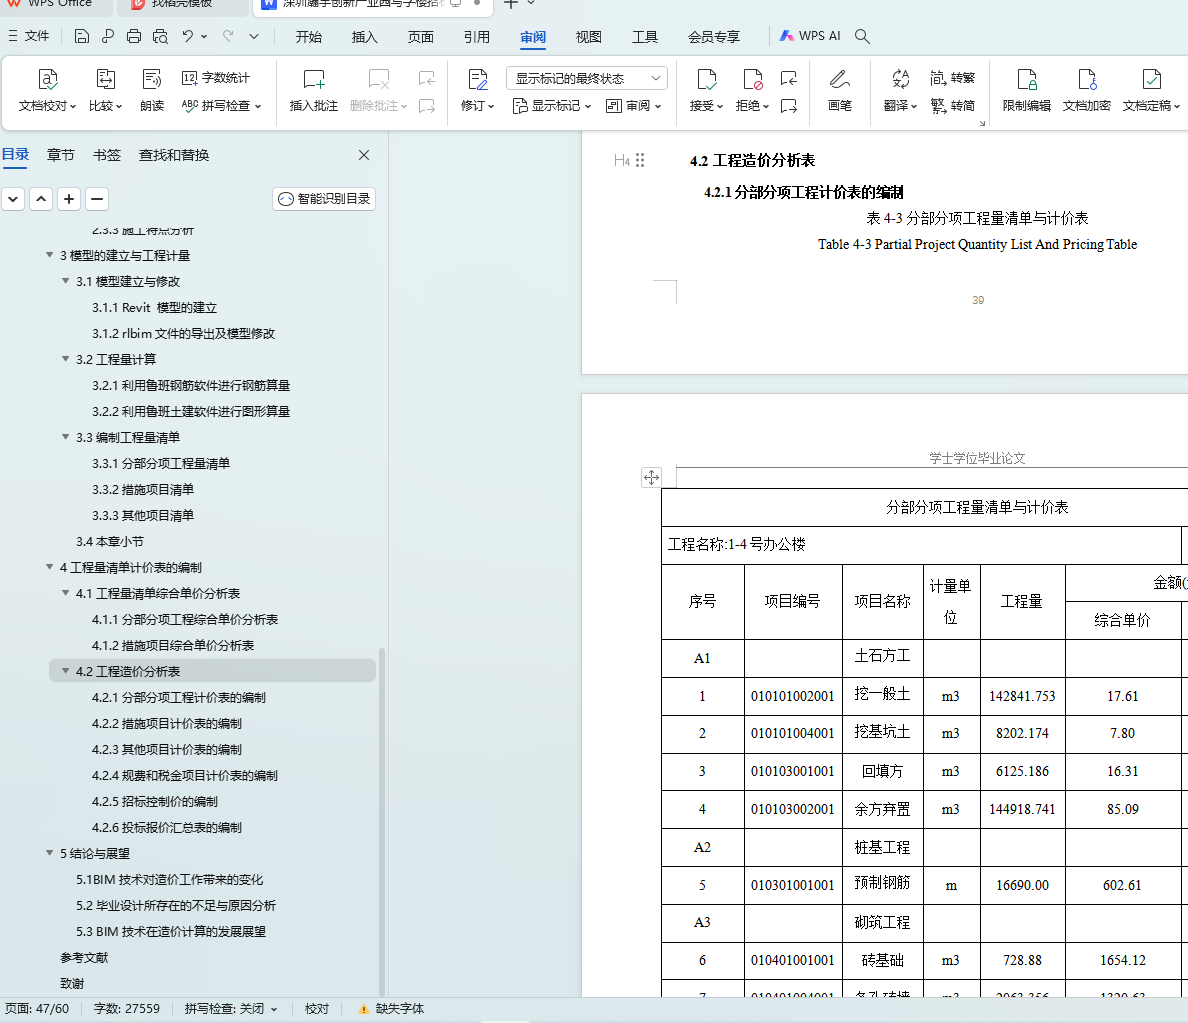1188x1023 pixels.
Task: Convert to Simplified Chinese (转简)
Action: 952,106
